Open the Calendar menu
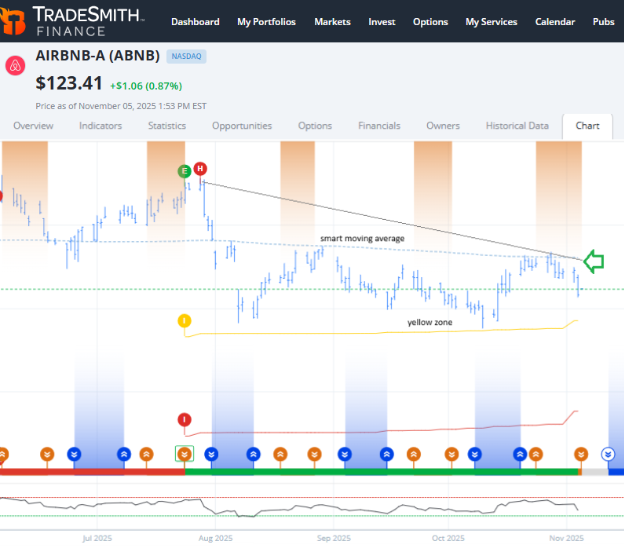The width and height of the screenshot is (624, 546). (555, 22)
